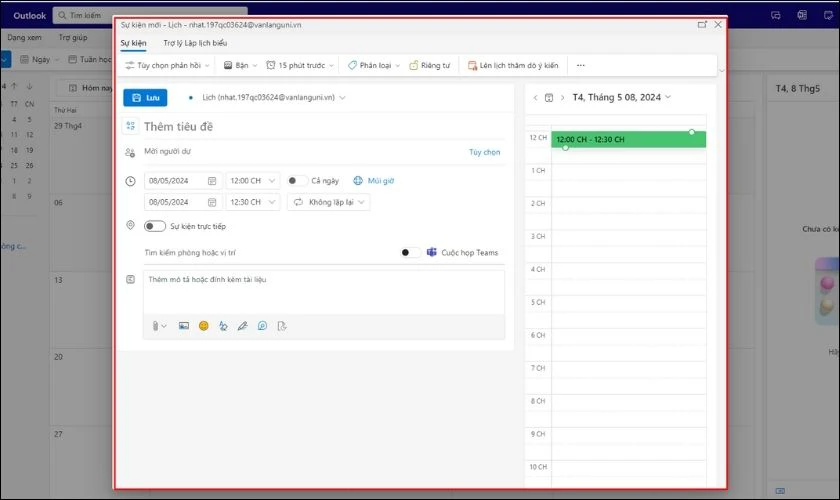This screenshot has height=500, width=840.
Task: Click the Lưu save button
Action: coord(145,98)
